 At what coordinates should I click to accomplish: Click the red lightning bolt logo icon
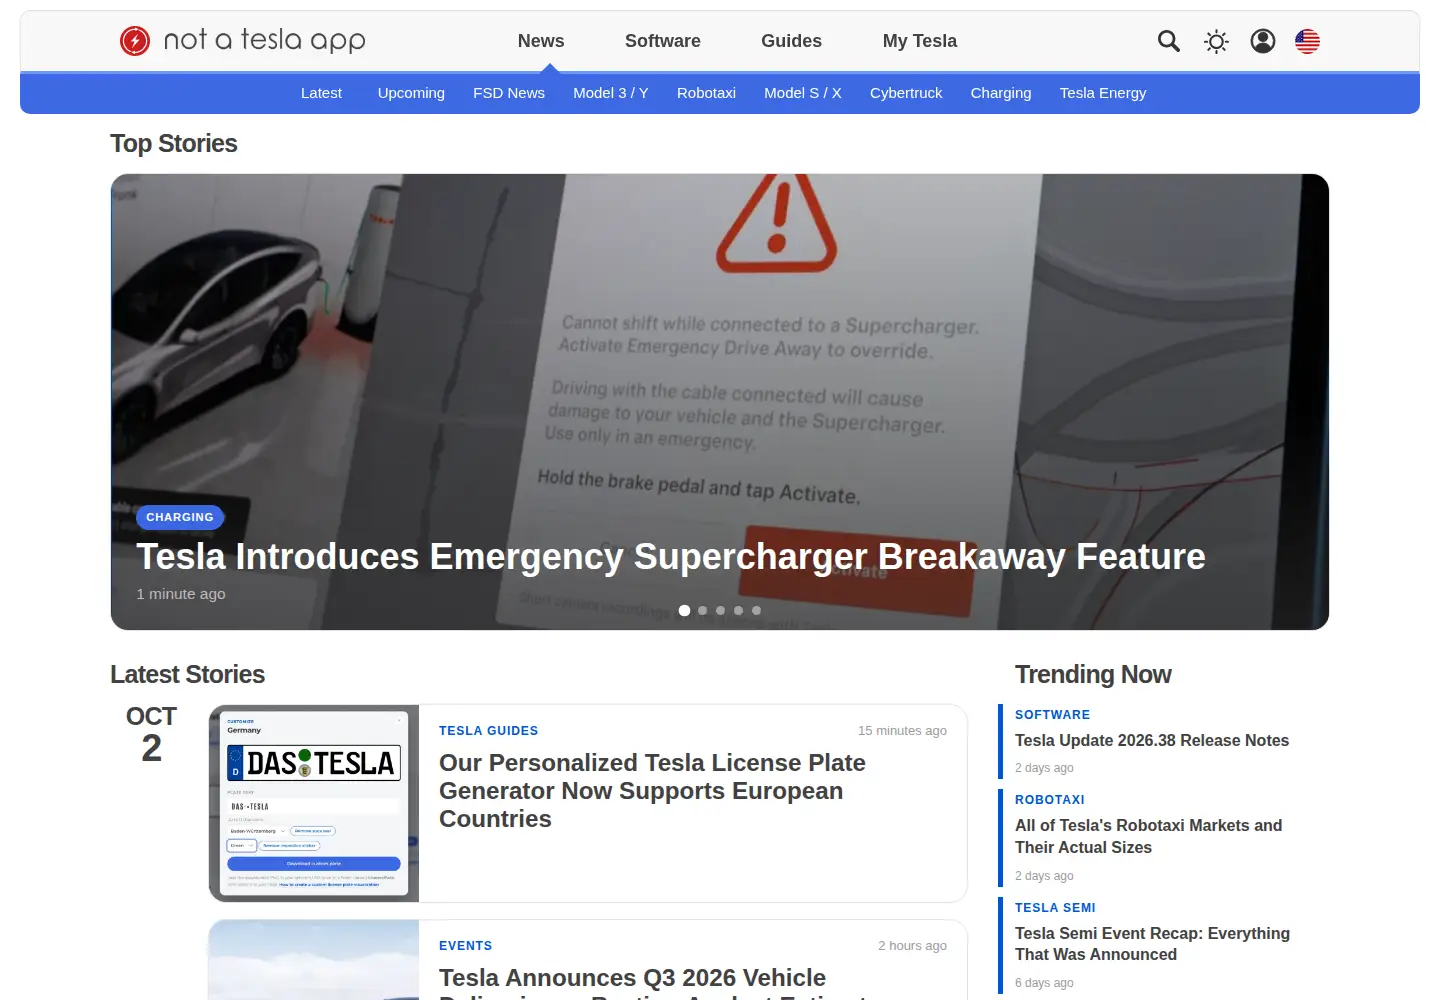coord(135,41)
